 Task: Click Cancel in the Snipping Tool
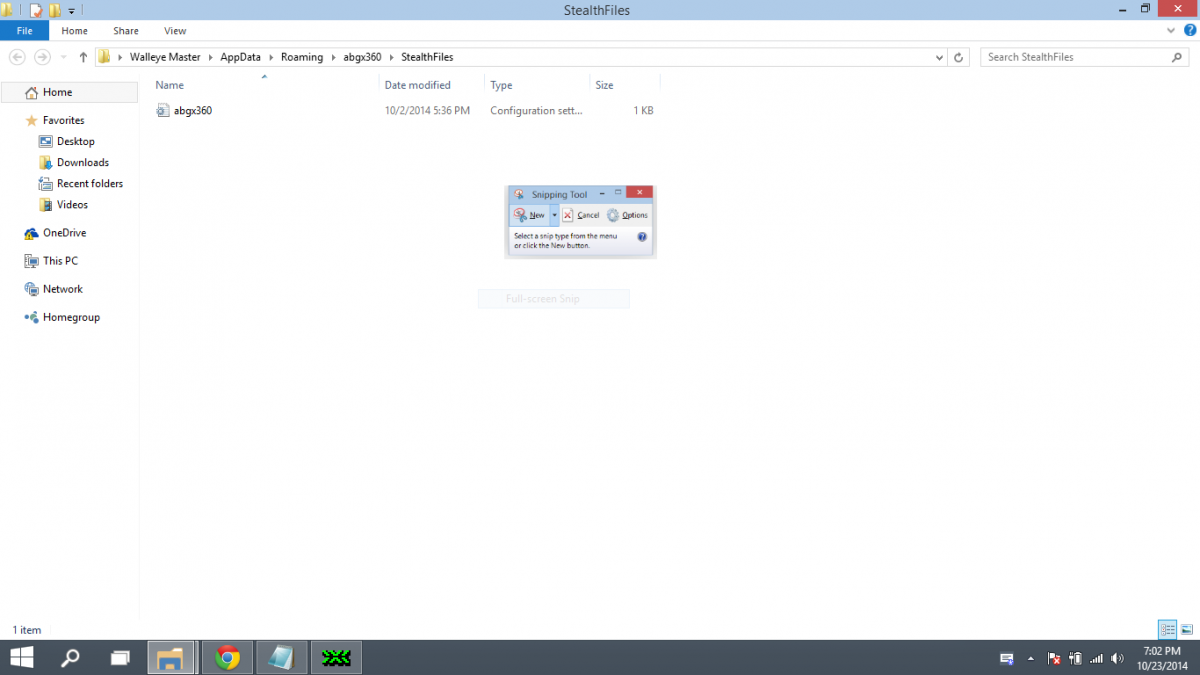point(581,215)
